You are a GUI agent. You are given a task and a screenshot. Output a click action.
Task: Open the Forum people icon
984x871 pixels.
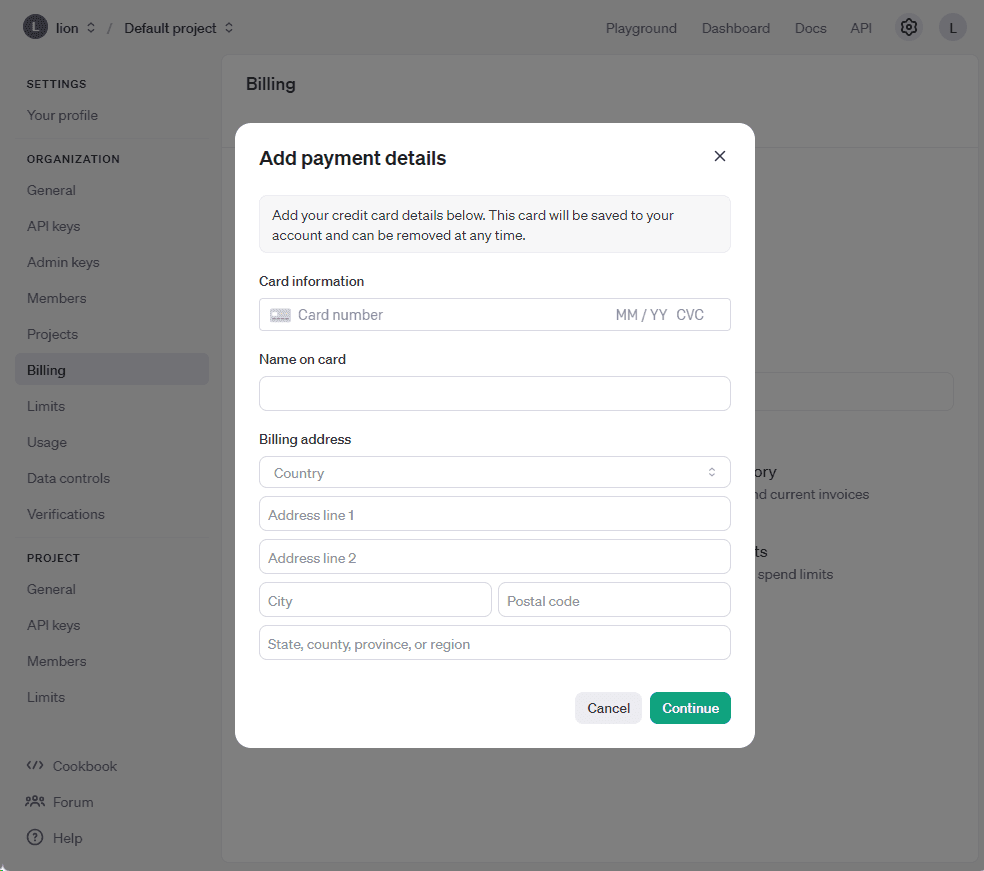coord(35,802)
